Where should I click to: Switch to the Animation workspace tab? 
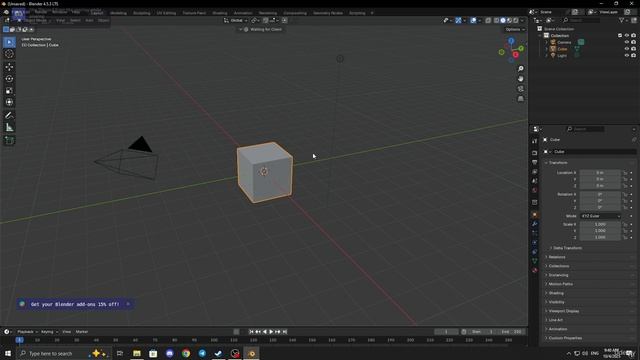click(x=243, y=13)
